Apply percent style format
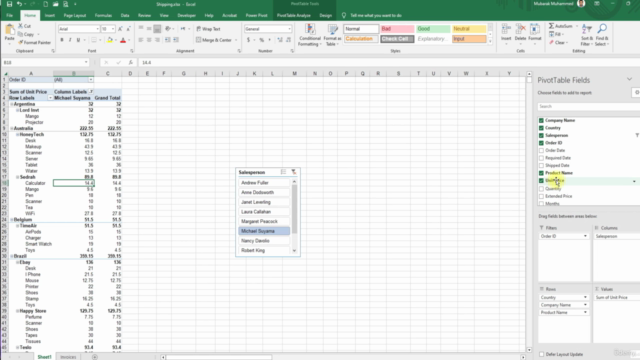Image resolution: width=640 pixels, height=360 pixels. 262,40
